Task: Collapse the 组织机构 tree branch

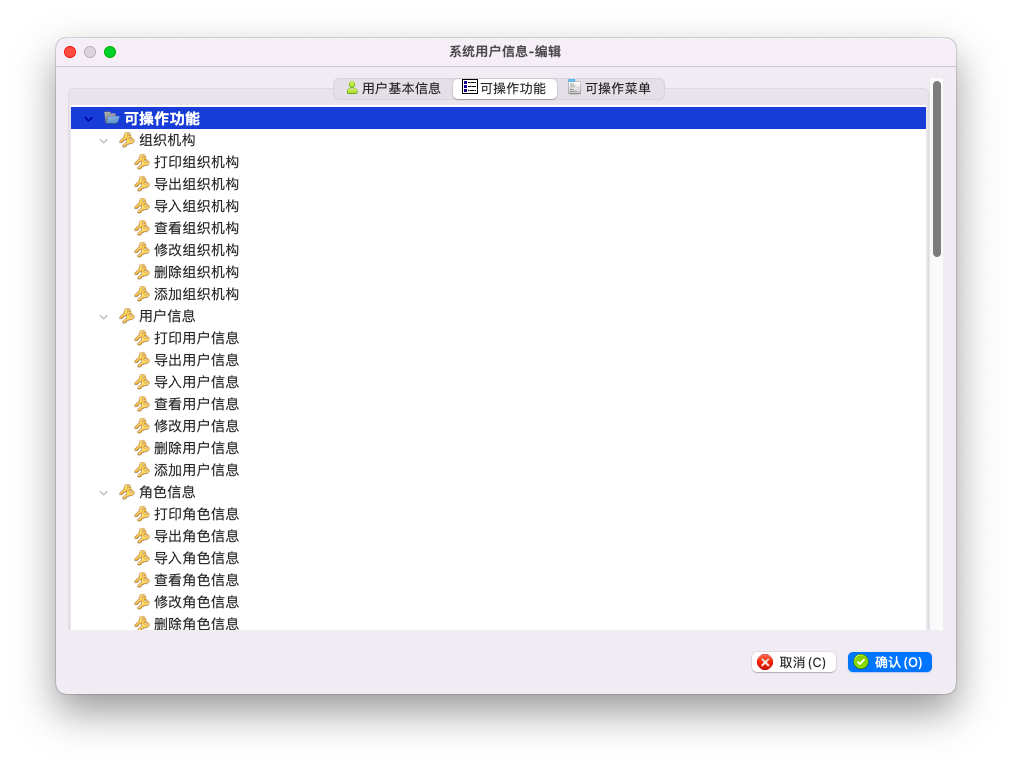Action: coord(103,141)
